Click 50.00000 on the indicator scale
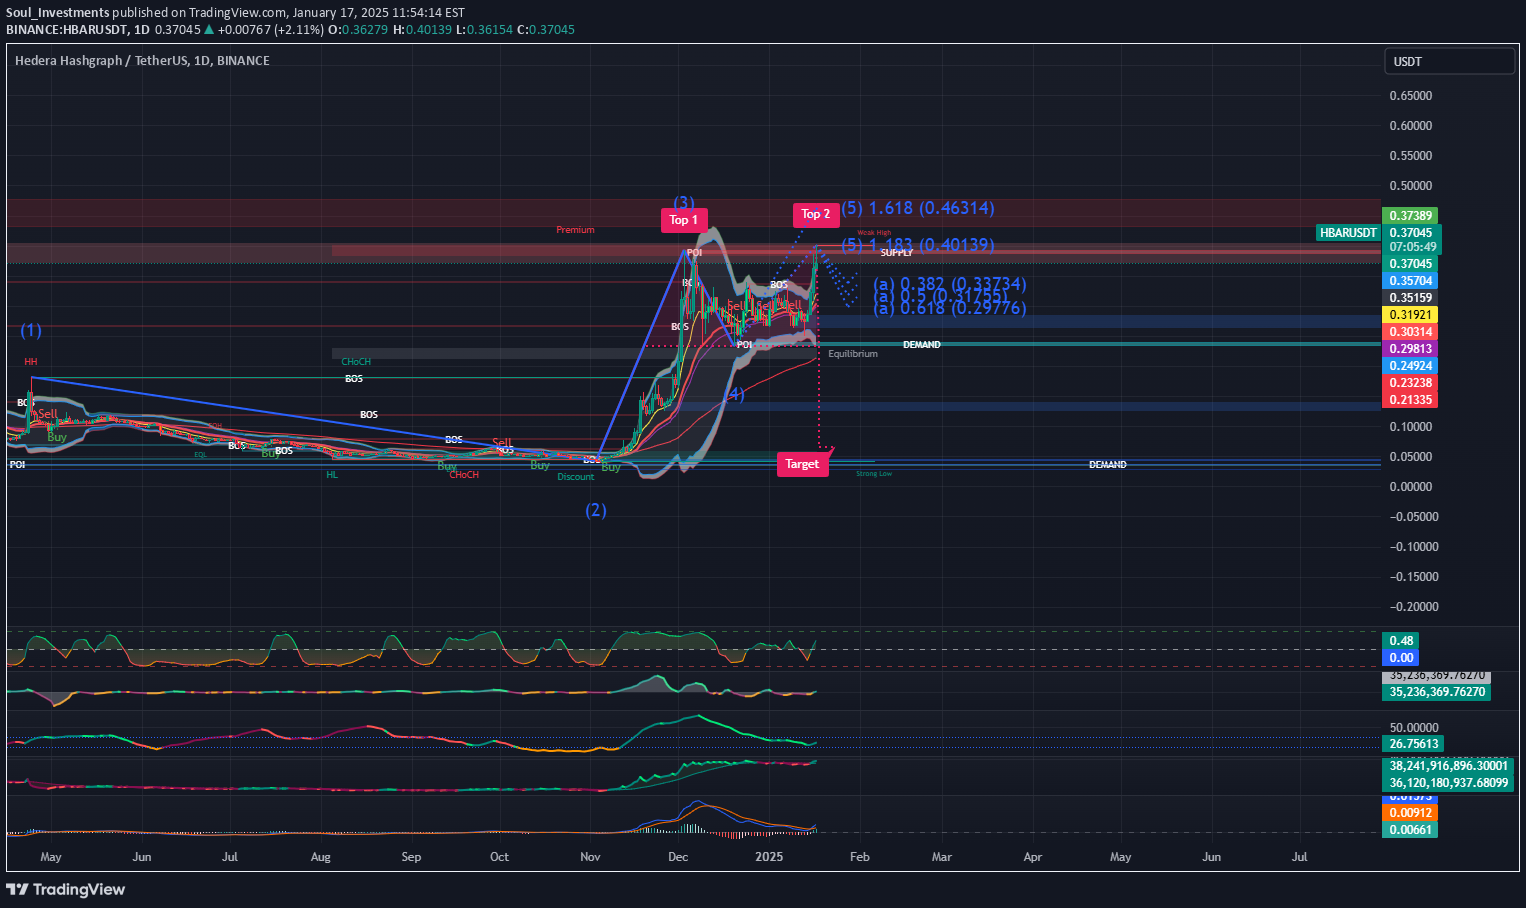The width and height of the screenshot is (1526, 908). [1414, 728]
